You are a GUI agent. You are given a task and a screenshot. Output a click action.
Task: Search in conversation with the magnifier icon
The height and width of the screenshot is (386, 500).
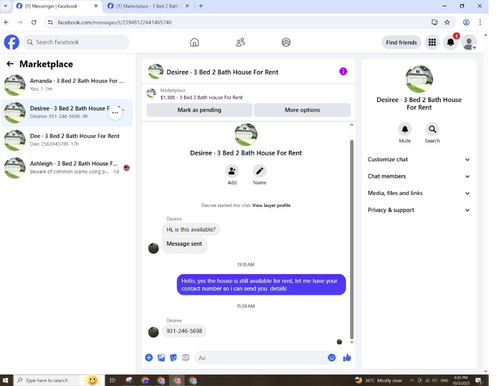pos(432,129)
